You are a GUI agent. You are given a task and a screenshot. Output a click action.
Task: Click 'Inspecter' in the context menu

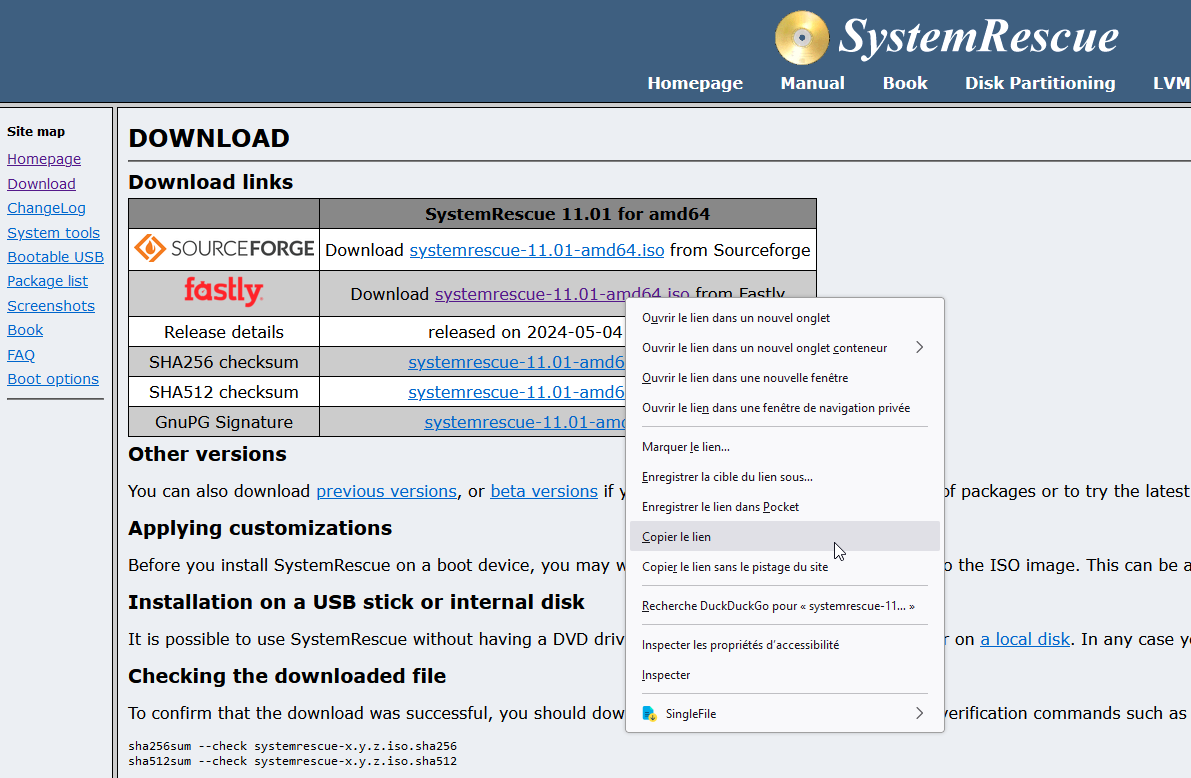coord(785,675)
